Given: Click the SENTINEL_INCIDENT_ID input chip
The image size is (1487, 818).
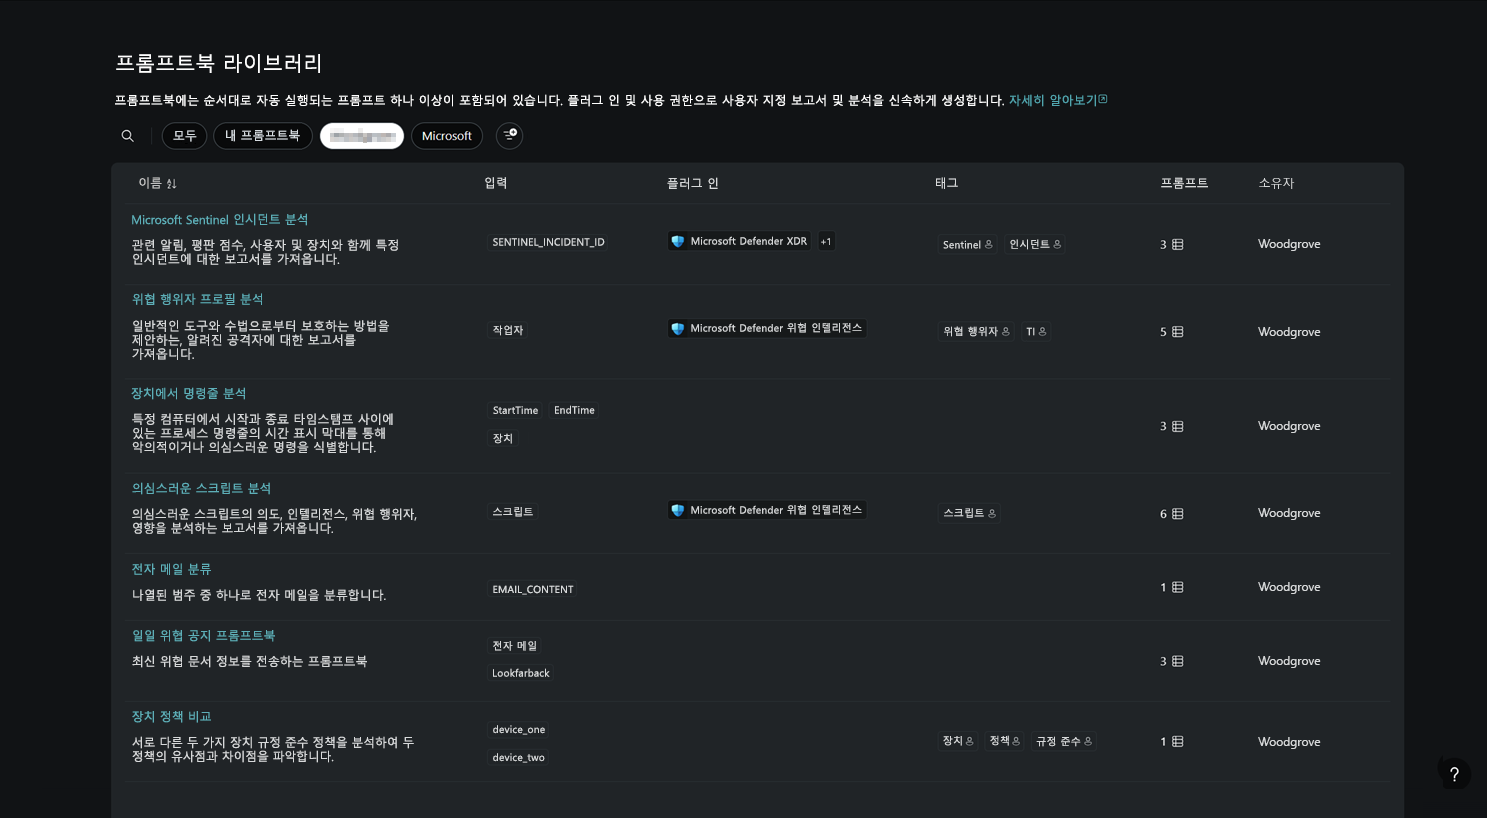Looking at the screenshot, I should (x=548, y=242).
